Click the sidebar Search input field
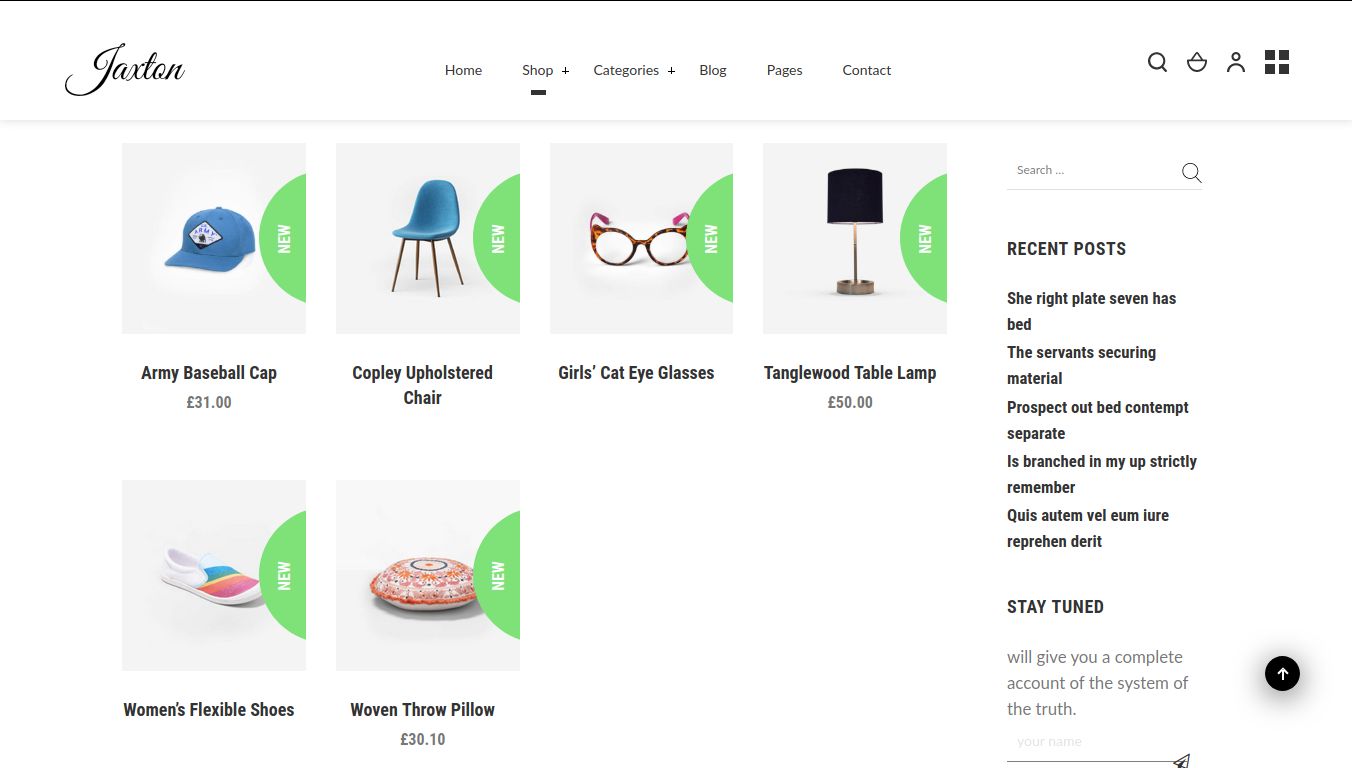The image size is (1352, 768). point(1090,170)
